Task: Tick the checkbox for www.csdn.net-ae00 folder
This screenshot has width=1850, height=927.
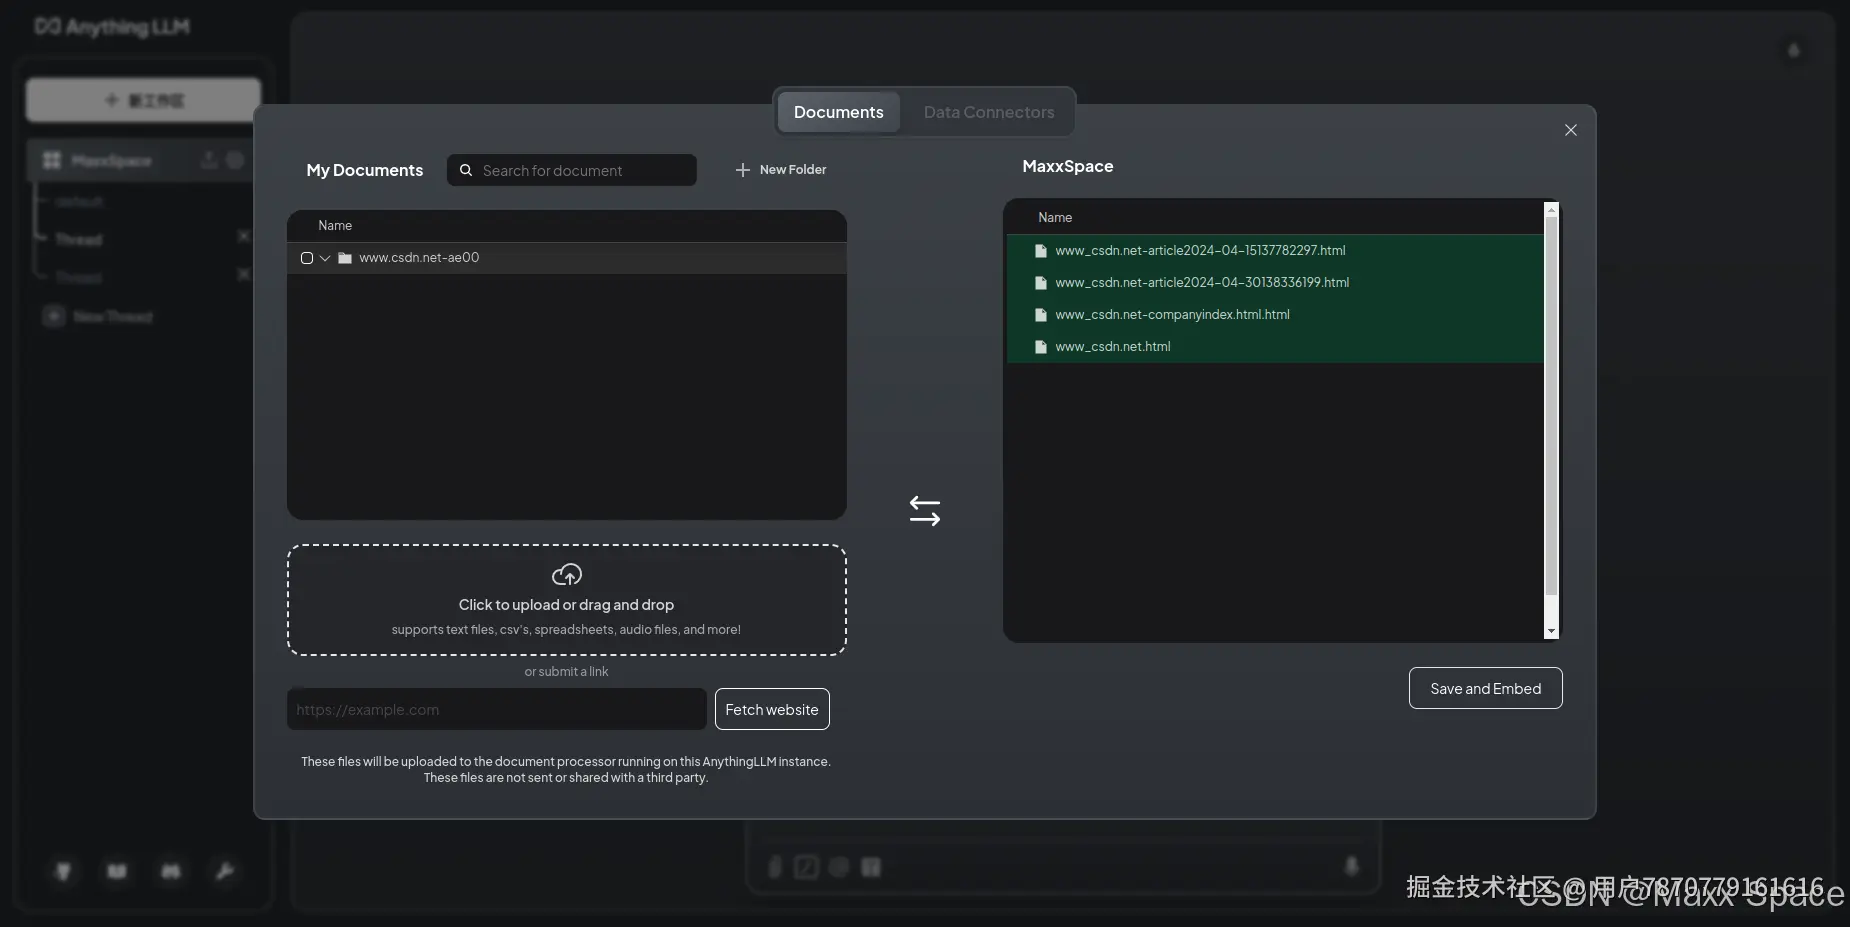Action: click(x=307, y=258)
